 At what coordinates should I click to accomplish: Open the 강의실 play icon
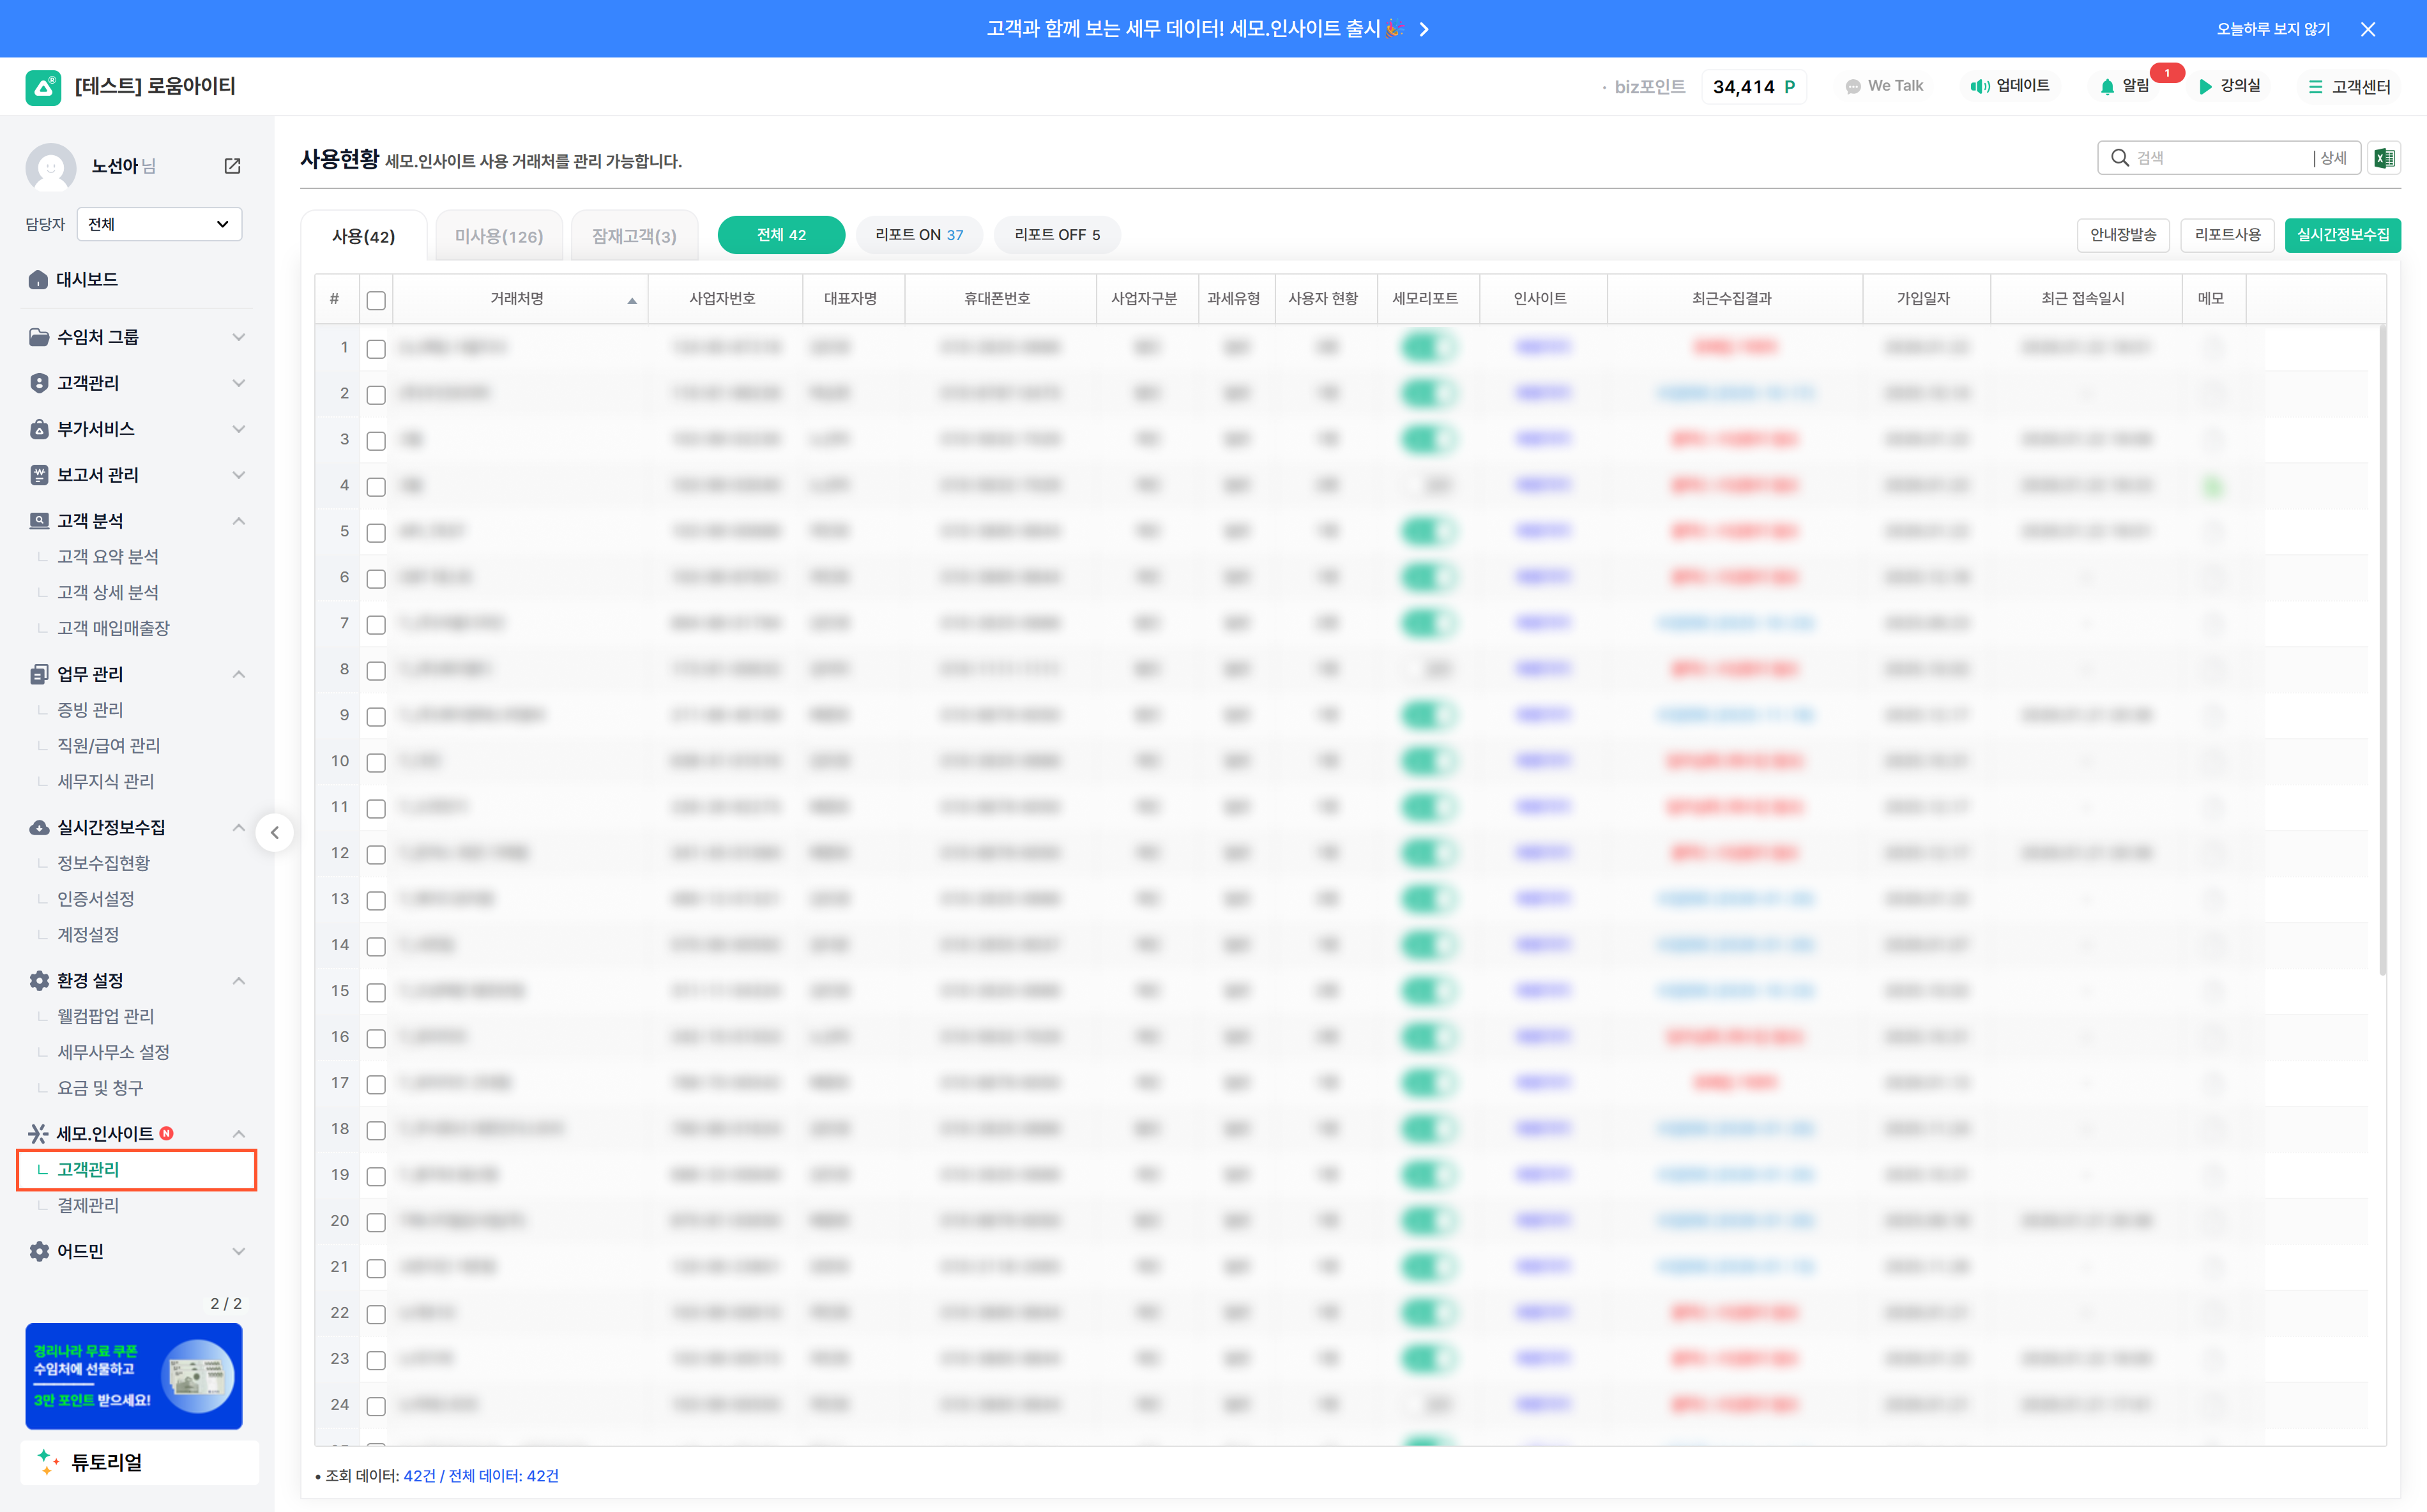point(2205,86)
